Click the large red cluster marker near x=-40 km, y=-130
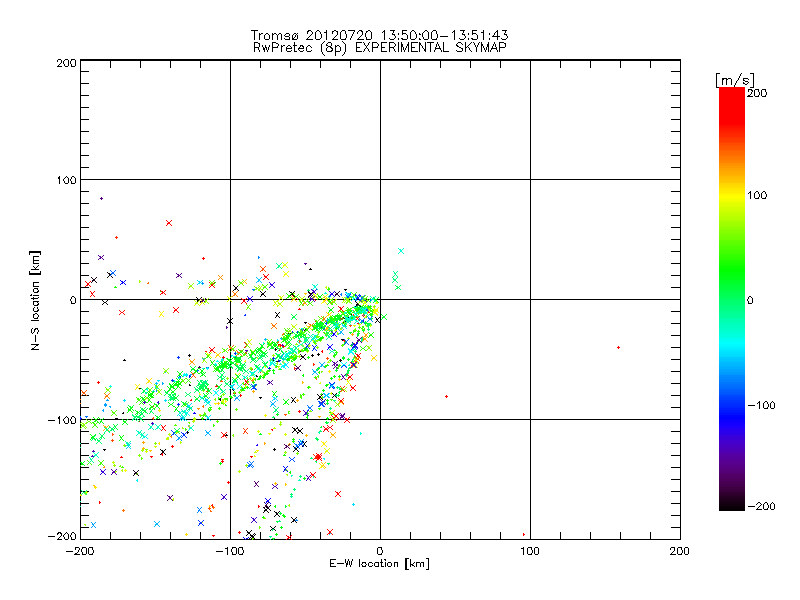Image resolution: width=800 pixels, height=600 pixels. tap(318, 457)
